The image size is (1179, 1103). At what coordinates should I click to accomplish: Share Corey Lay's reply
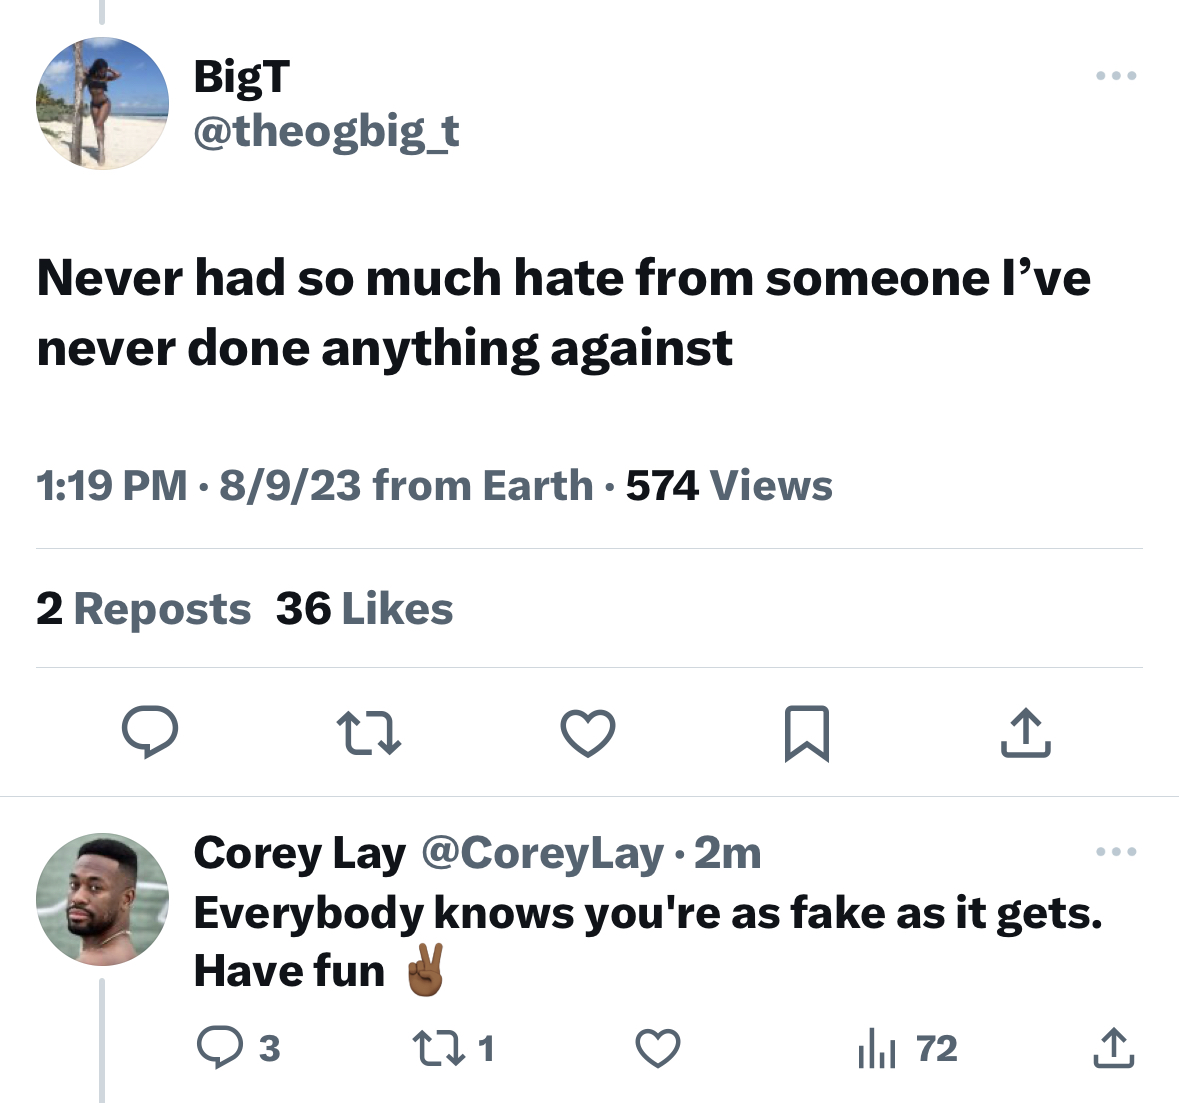click(x=1114, y=1048)
